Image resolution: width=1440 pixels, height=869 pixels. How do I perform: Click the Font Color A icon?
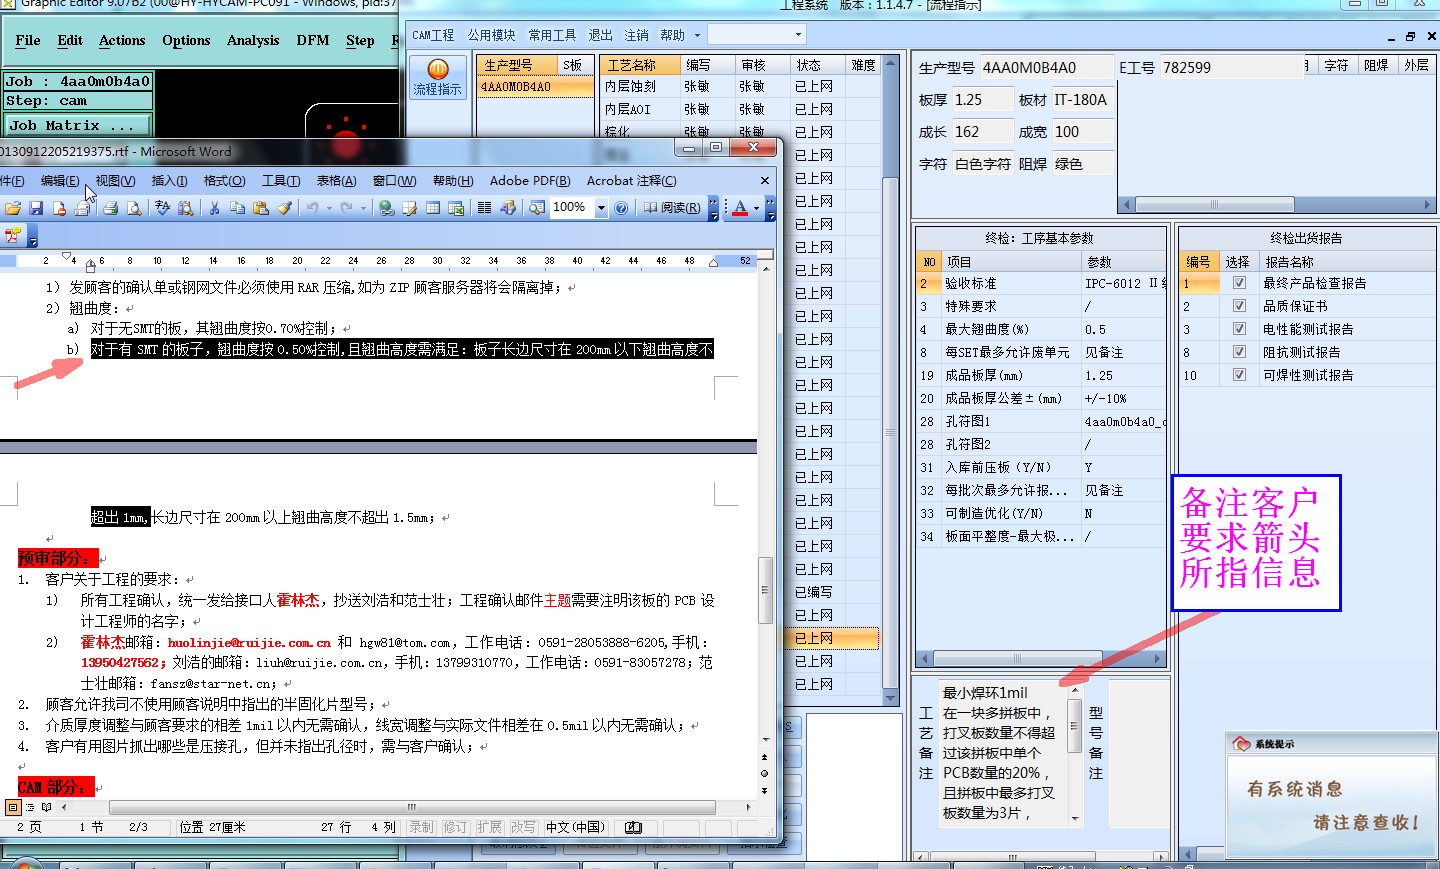[740, 208]
